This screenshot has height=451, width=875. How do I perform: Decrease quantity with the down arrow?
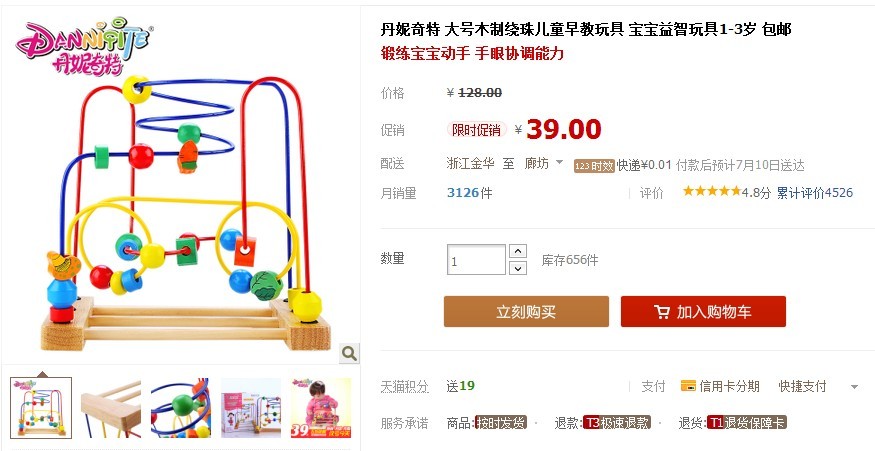[518, 268]
